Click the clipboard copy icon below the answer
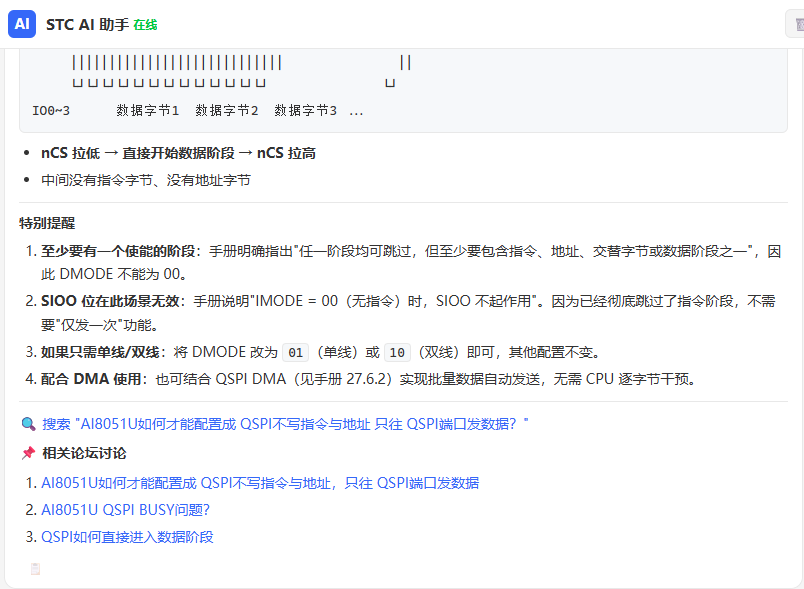This screenshot has width=804, height=589. click(x=35, y=568)
